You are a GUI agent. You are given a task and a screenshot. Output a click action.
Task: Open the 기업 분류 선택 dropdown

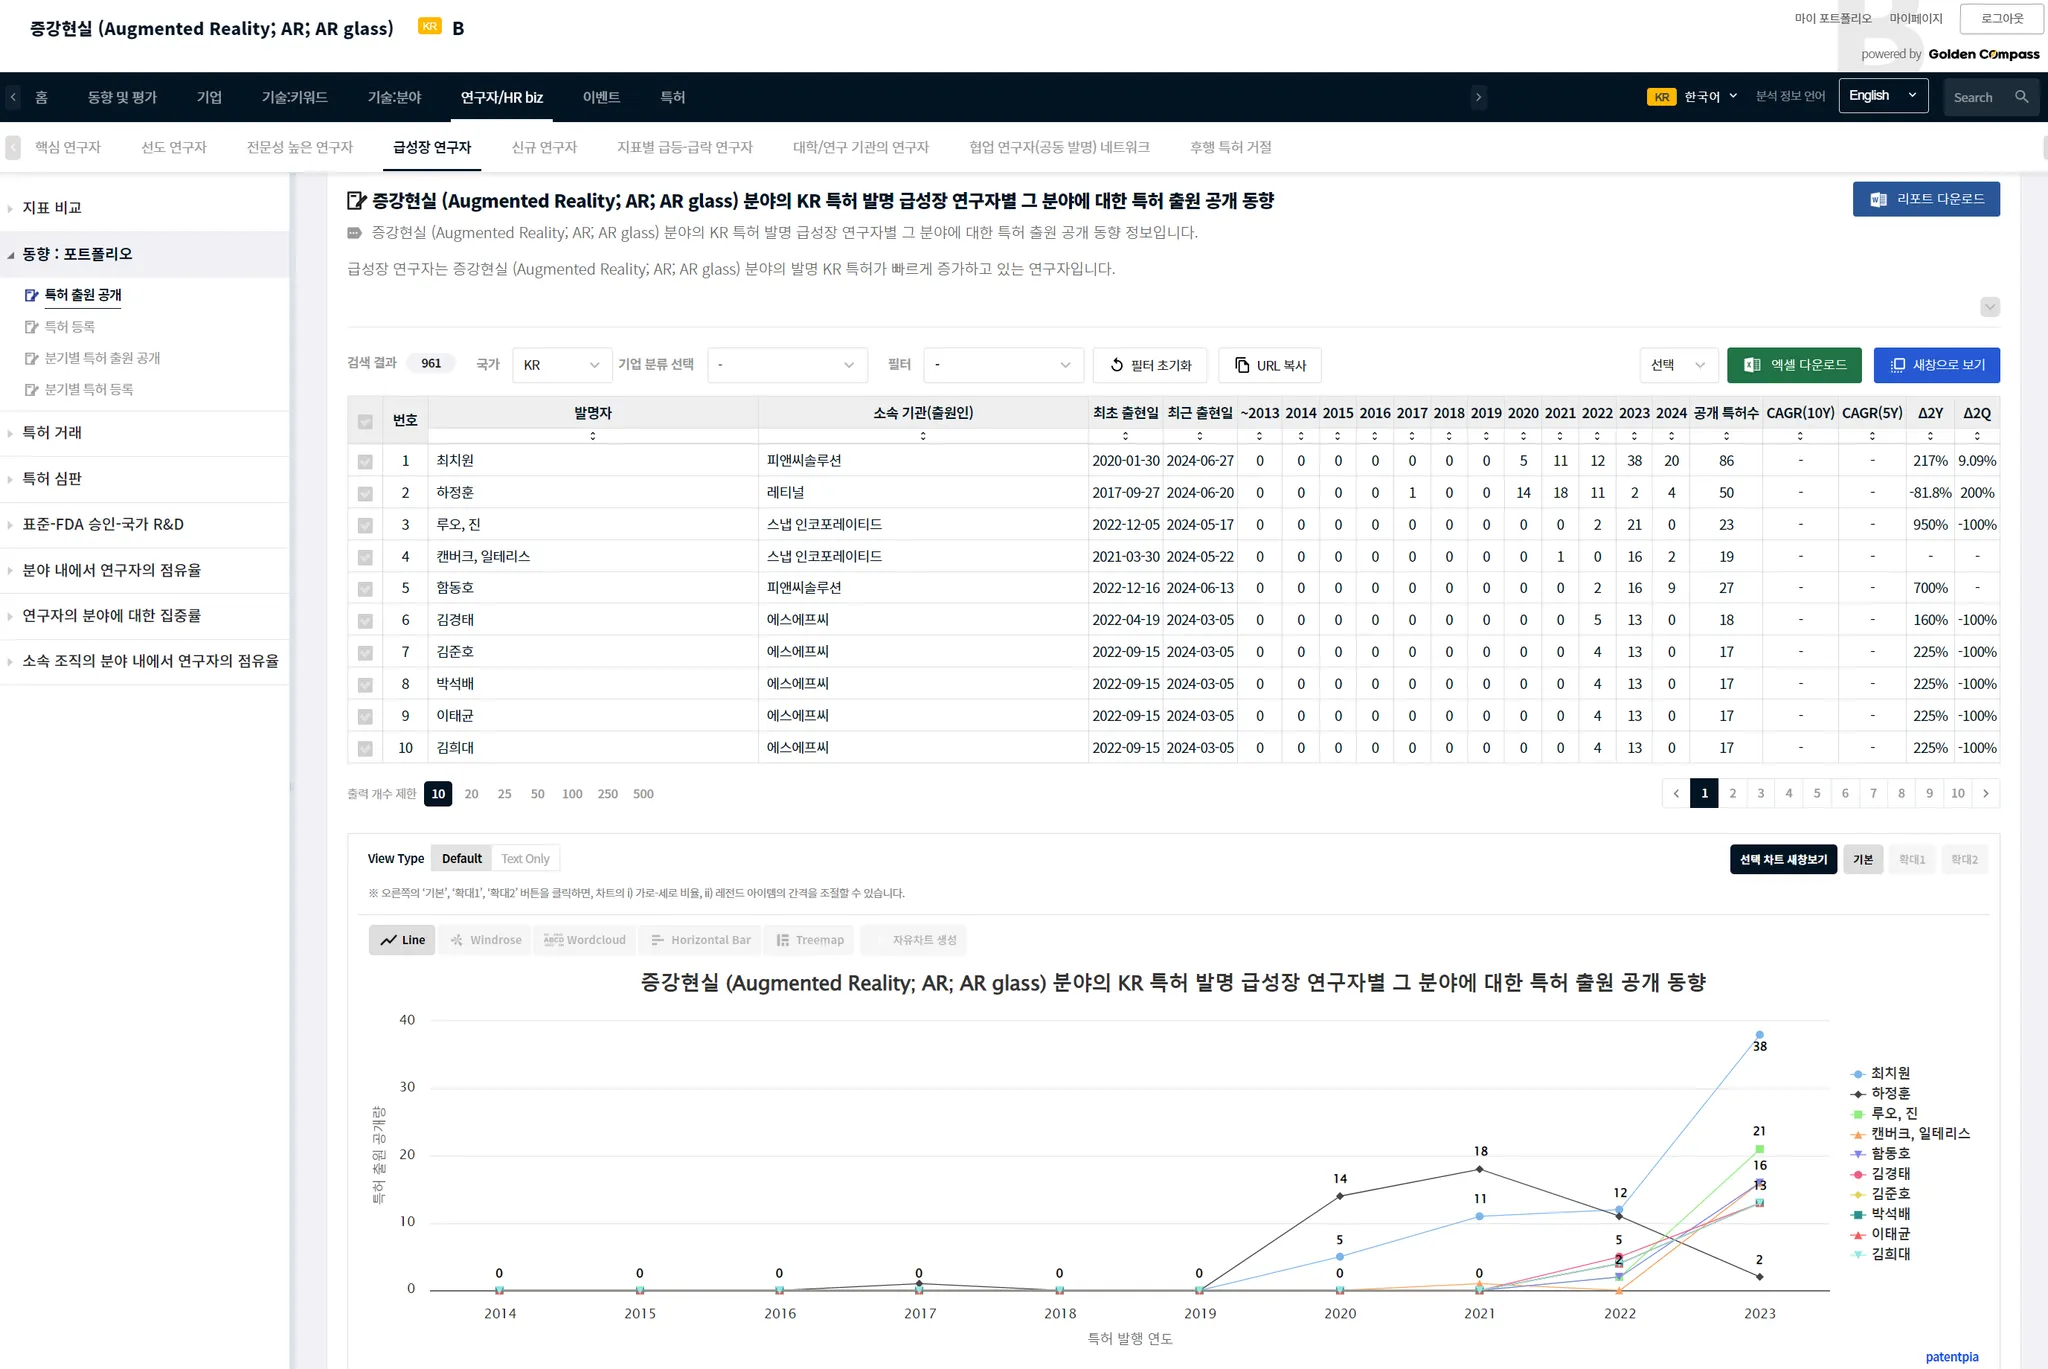[x=786, y=365]
